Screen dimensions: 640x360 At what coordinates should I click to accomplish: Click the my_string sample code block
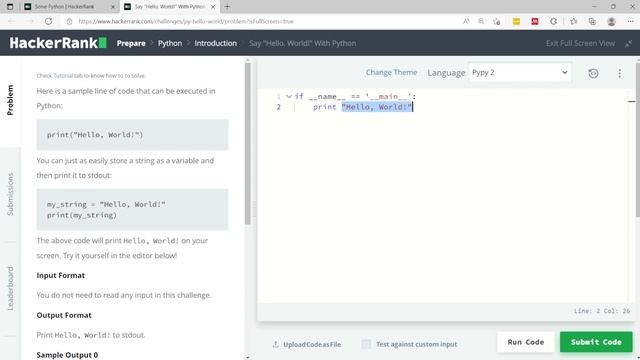(132, 209)
